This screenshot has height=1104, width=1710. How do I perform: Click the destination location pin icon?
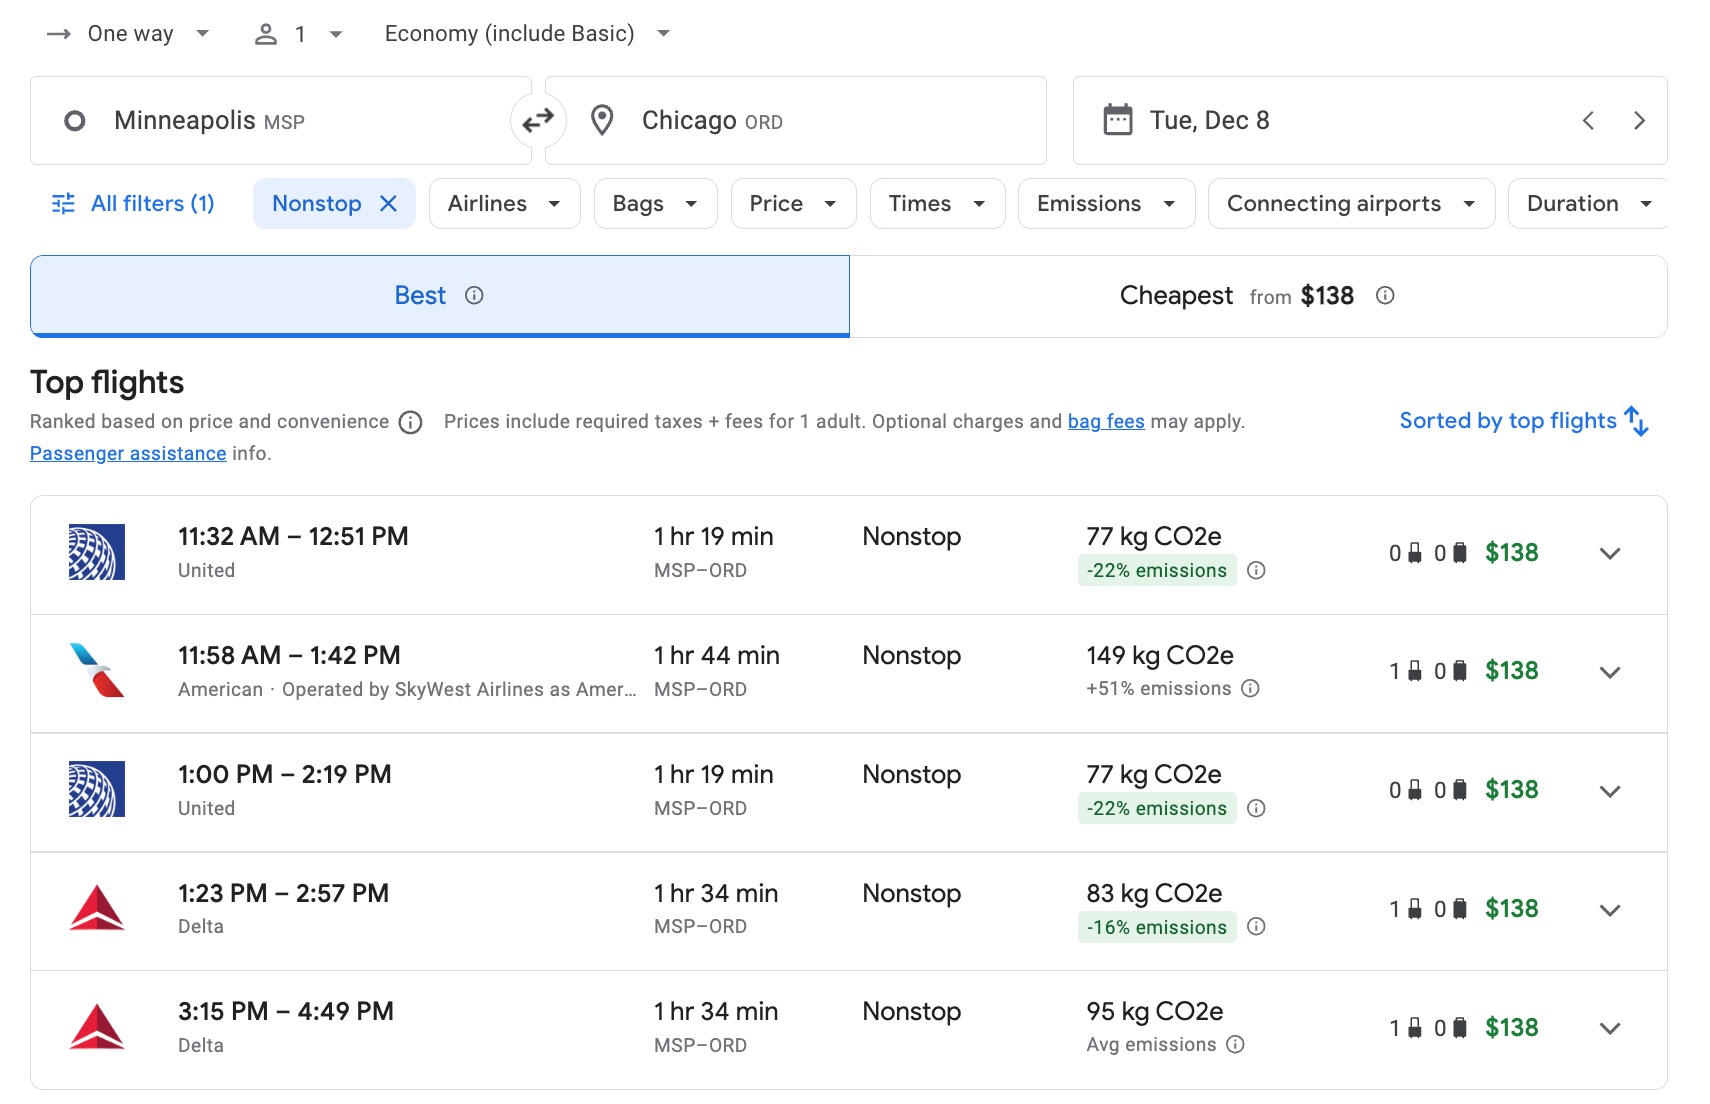click(601, 120)
